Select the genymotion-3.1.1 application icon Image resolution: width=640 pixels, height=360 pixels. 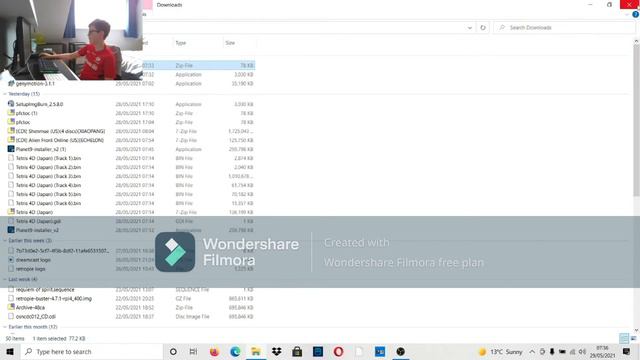point(11,83)
